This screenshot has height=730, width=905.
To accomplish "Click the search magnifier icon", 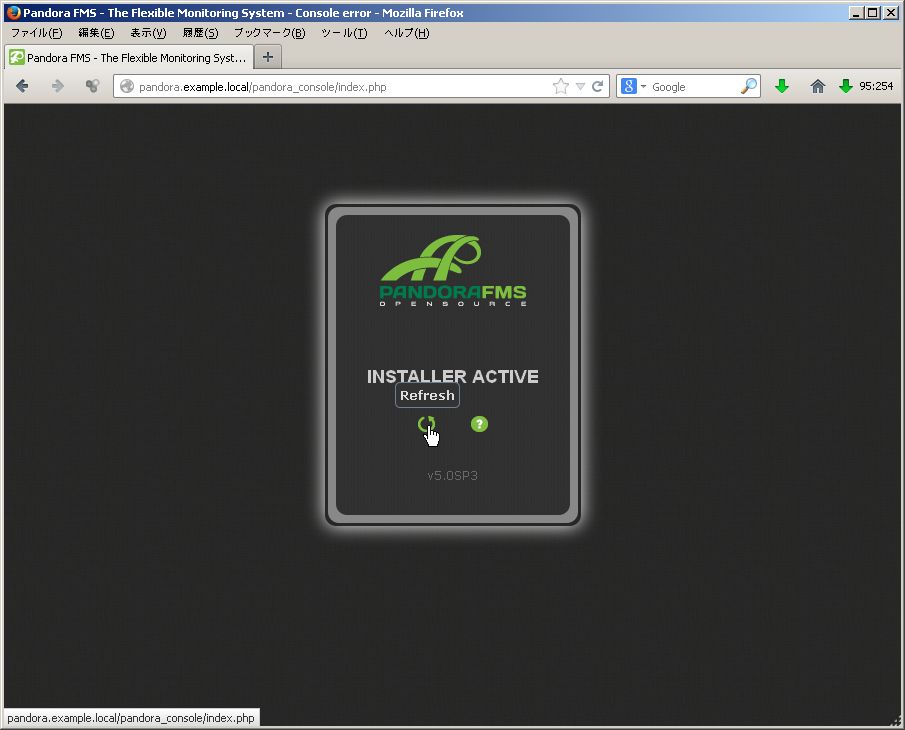I will tap(749, 87).
